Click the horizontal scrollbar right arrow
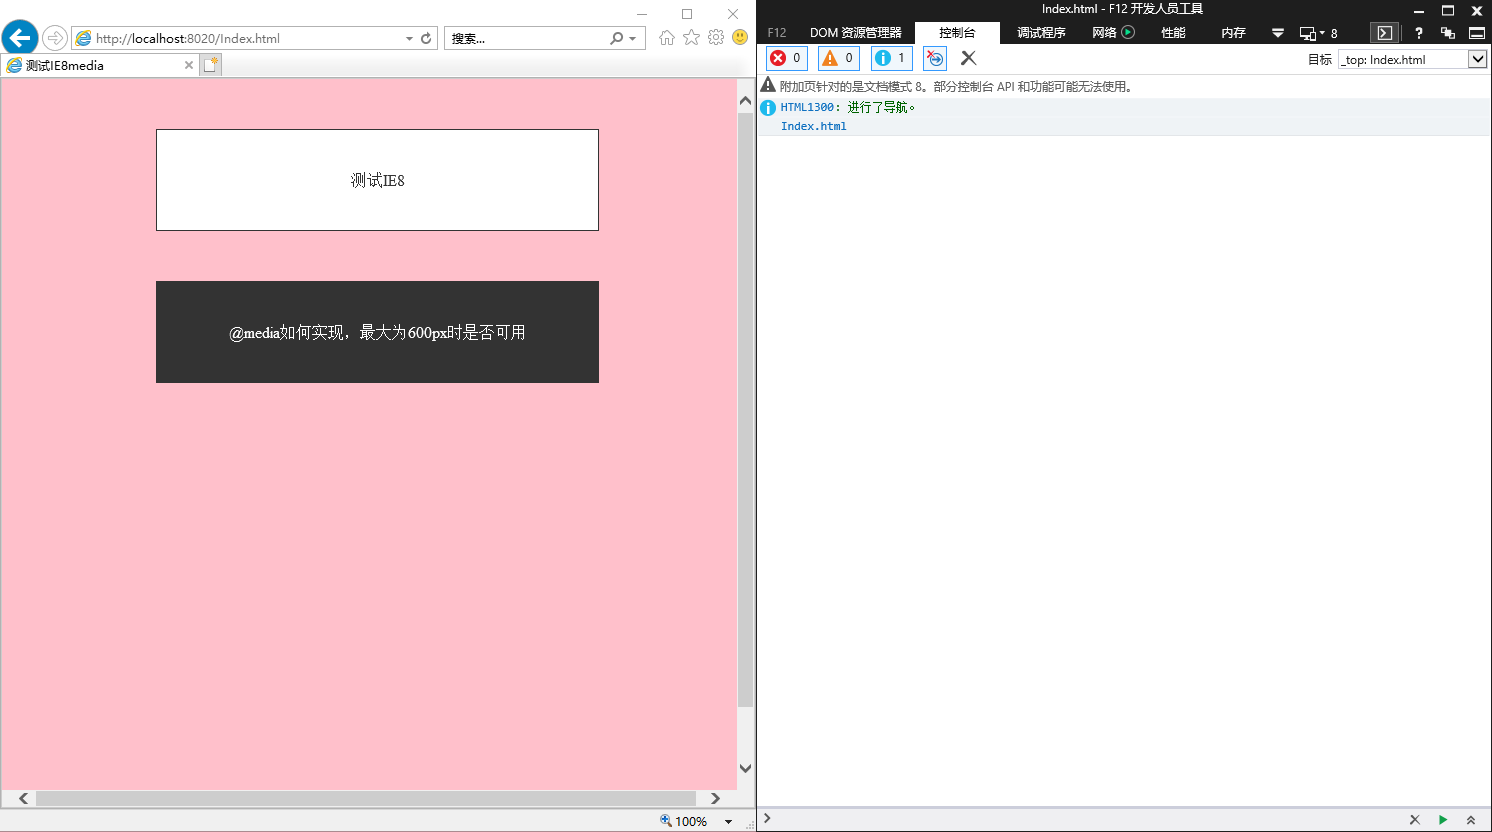1492x836 pixels. [x=715, y=798]
